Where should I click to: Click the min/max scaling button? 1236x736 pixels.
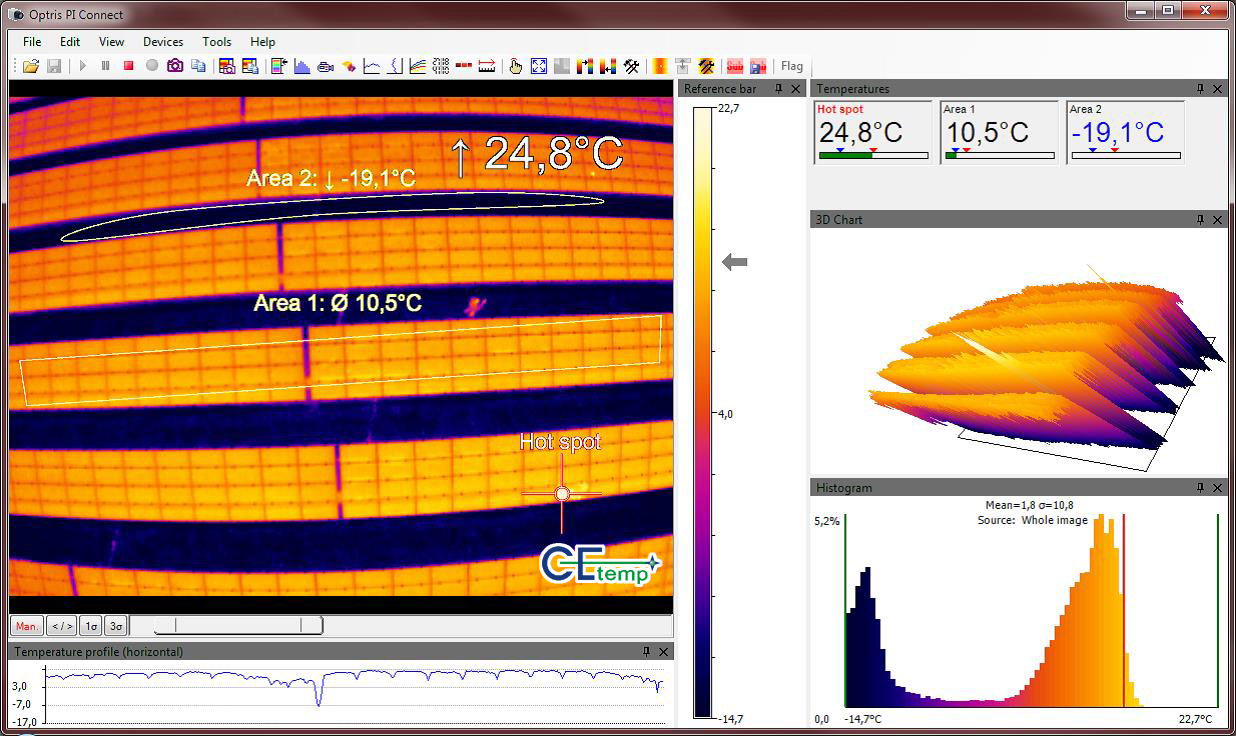(x=62, y=626)
